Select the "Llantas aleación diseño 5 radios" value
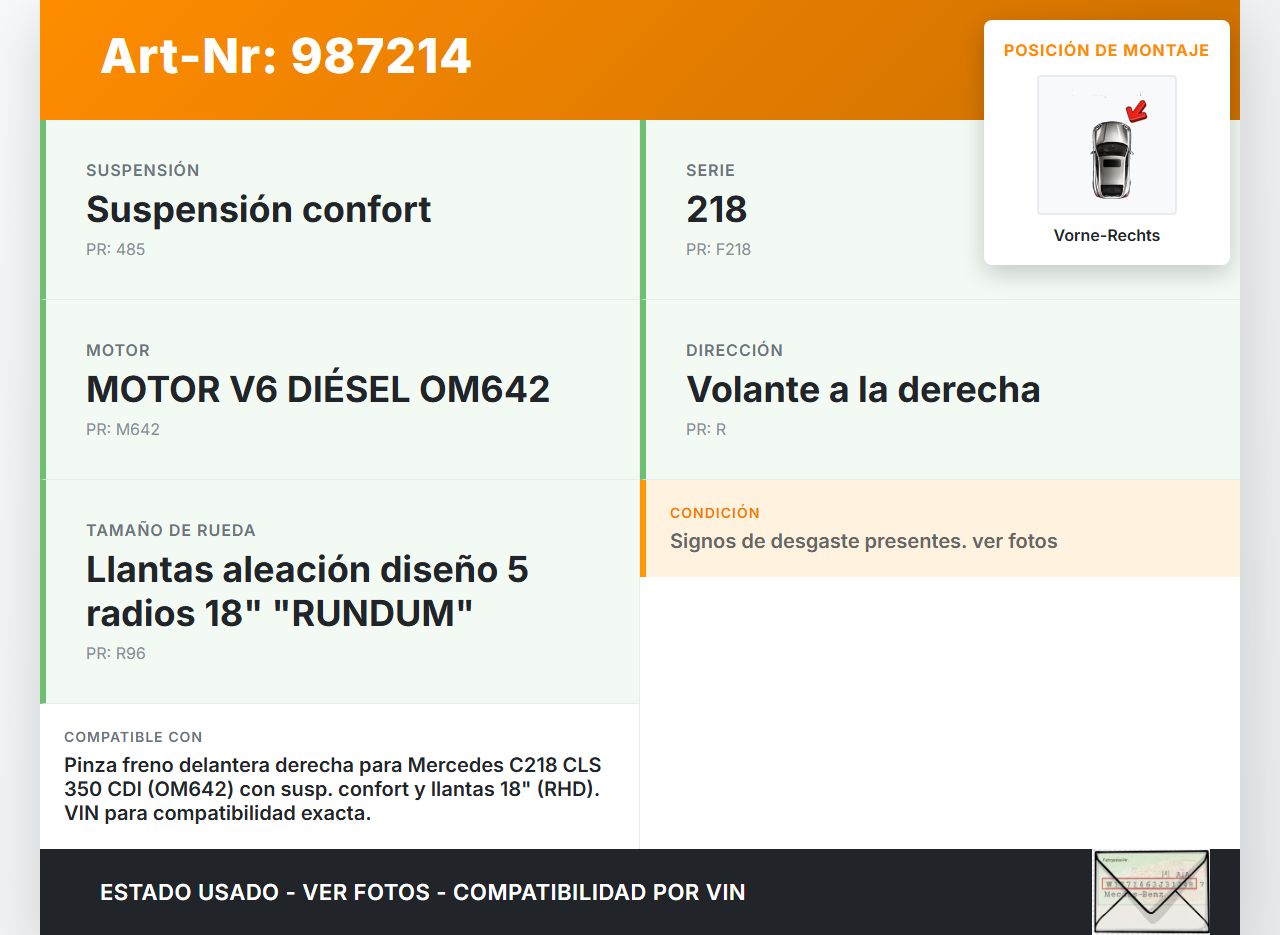Image resolution: width=1280 pixels, height=935 pixels. 307,591
